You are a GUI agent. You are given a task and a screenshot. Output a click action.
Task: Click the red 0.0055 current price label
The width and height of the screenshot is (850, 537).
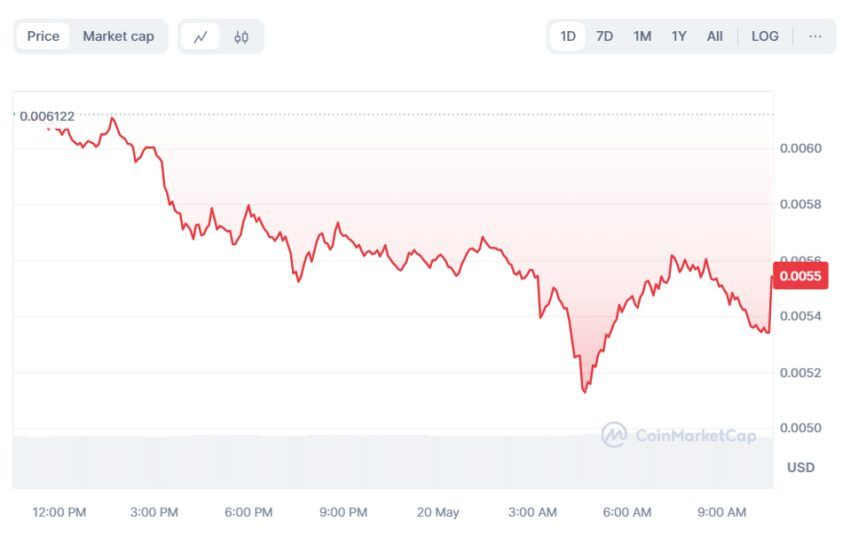click(x=800, y=276)
